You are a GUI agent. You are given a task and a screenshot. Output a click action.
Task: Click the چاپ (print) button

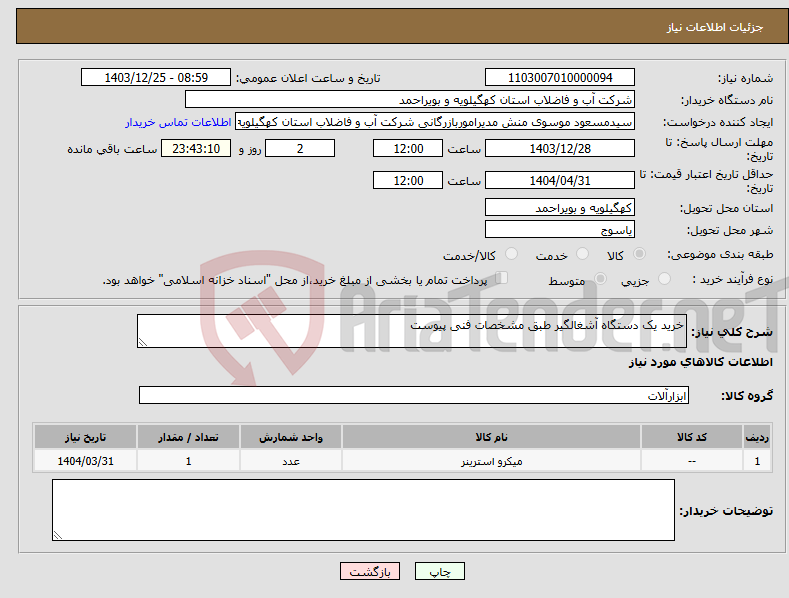439,572
